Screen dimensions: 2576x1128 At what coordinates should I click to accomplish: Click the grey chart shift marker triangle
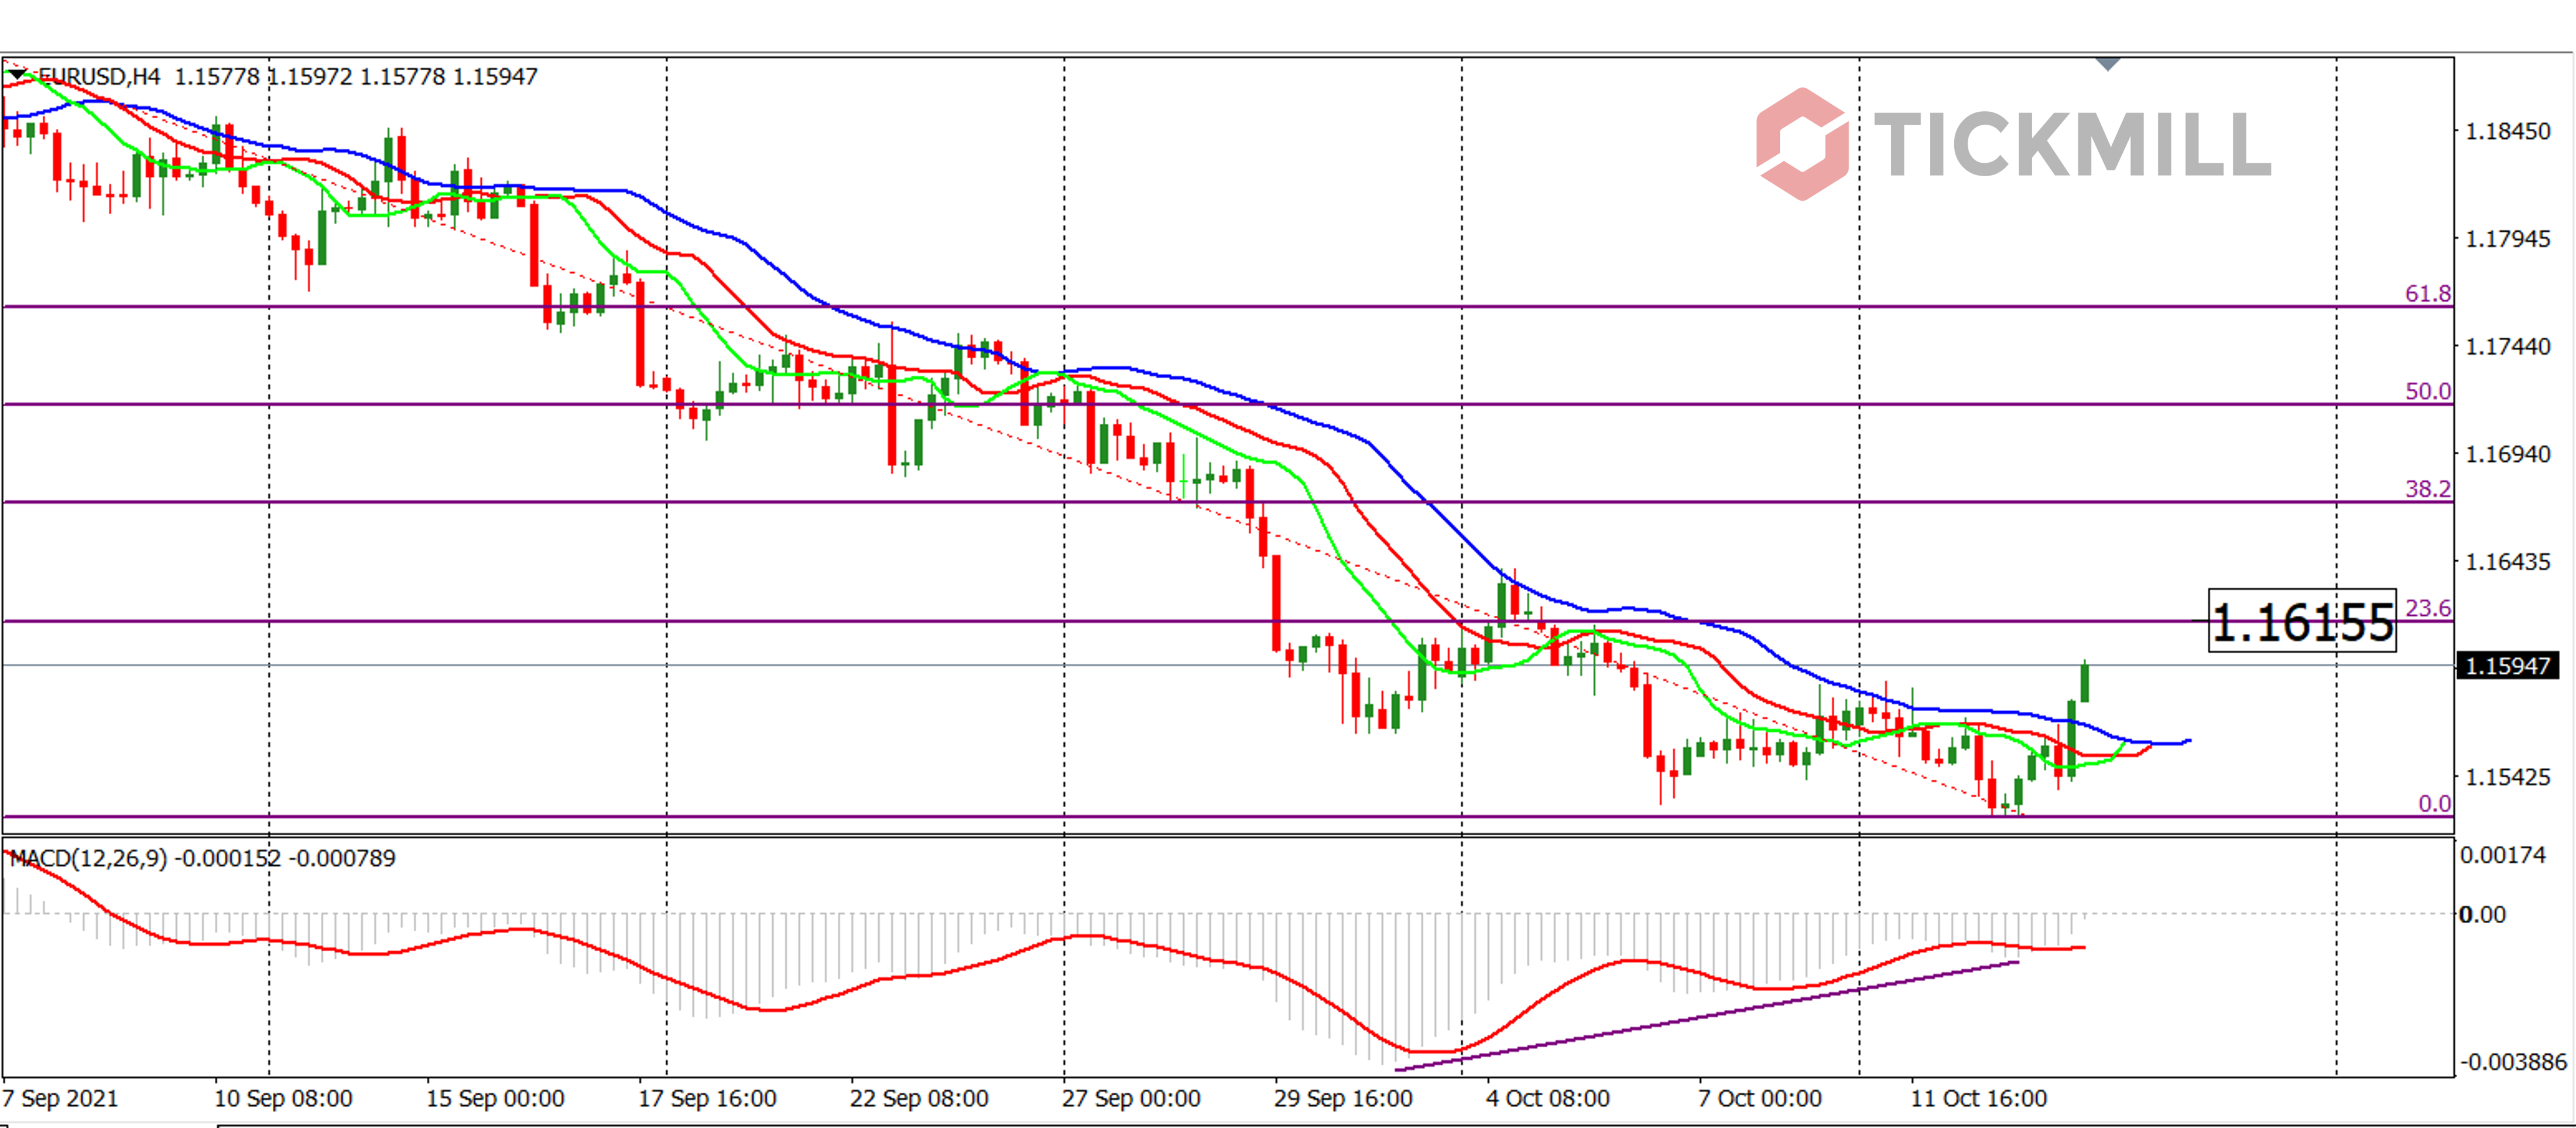pos(2107,64)
